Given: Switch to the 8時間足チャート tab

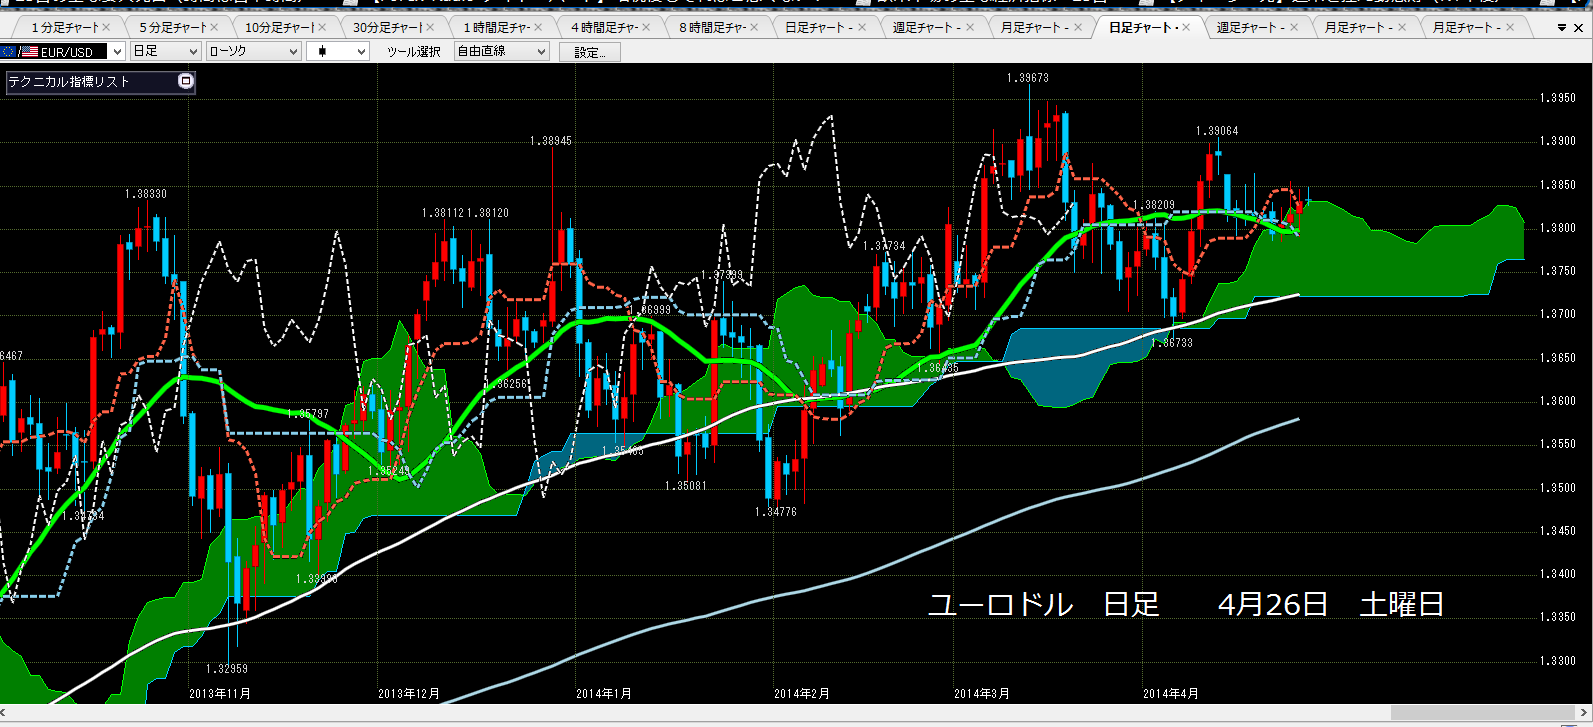Looking at the screenshot, I should point(712,27).
